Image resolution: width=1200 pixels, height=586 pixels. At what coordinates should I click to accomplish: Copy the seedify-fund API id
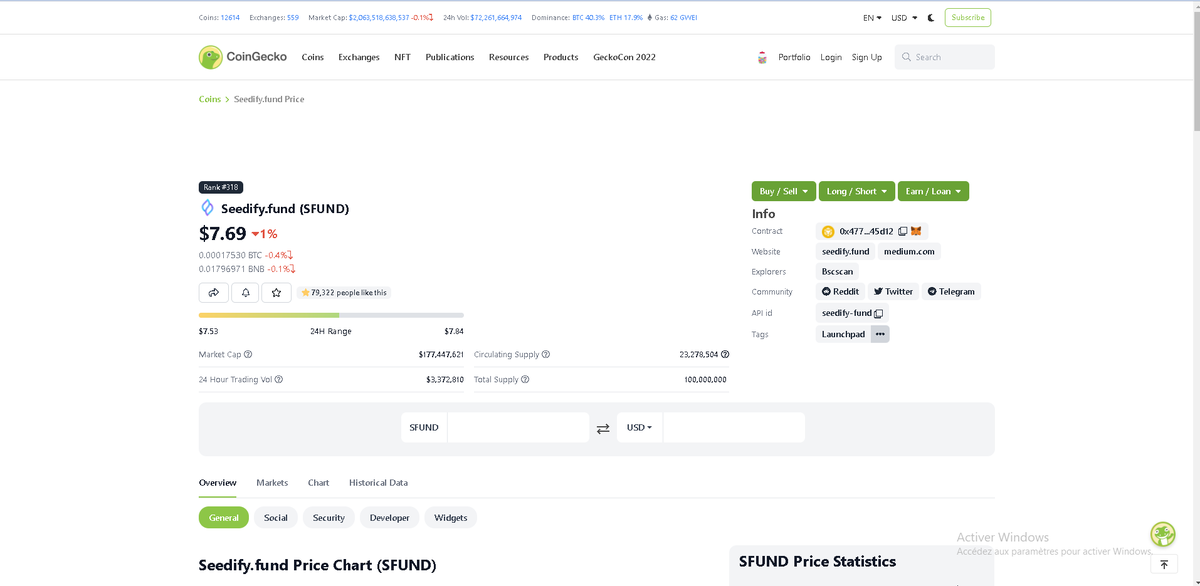pyautogui.click(x=878, y=313)
